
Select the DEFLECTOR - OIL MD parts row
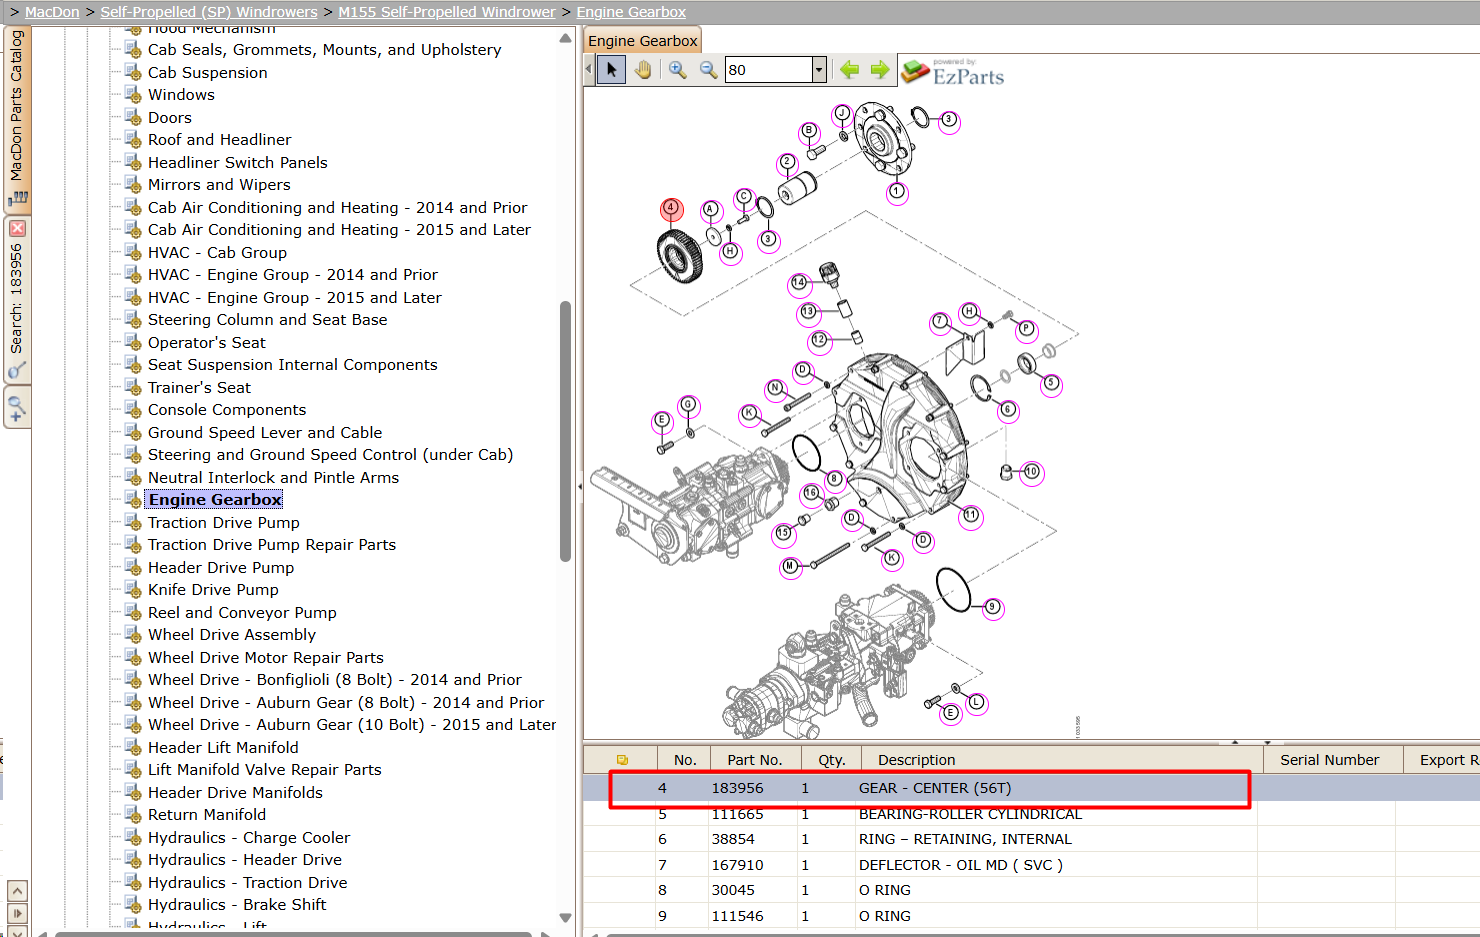pyautogui.click(x=1031, y=865)
